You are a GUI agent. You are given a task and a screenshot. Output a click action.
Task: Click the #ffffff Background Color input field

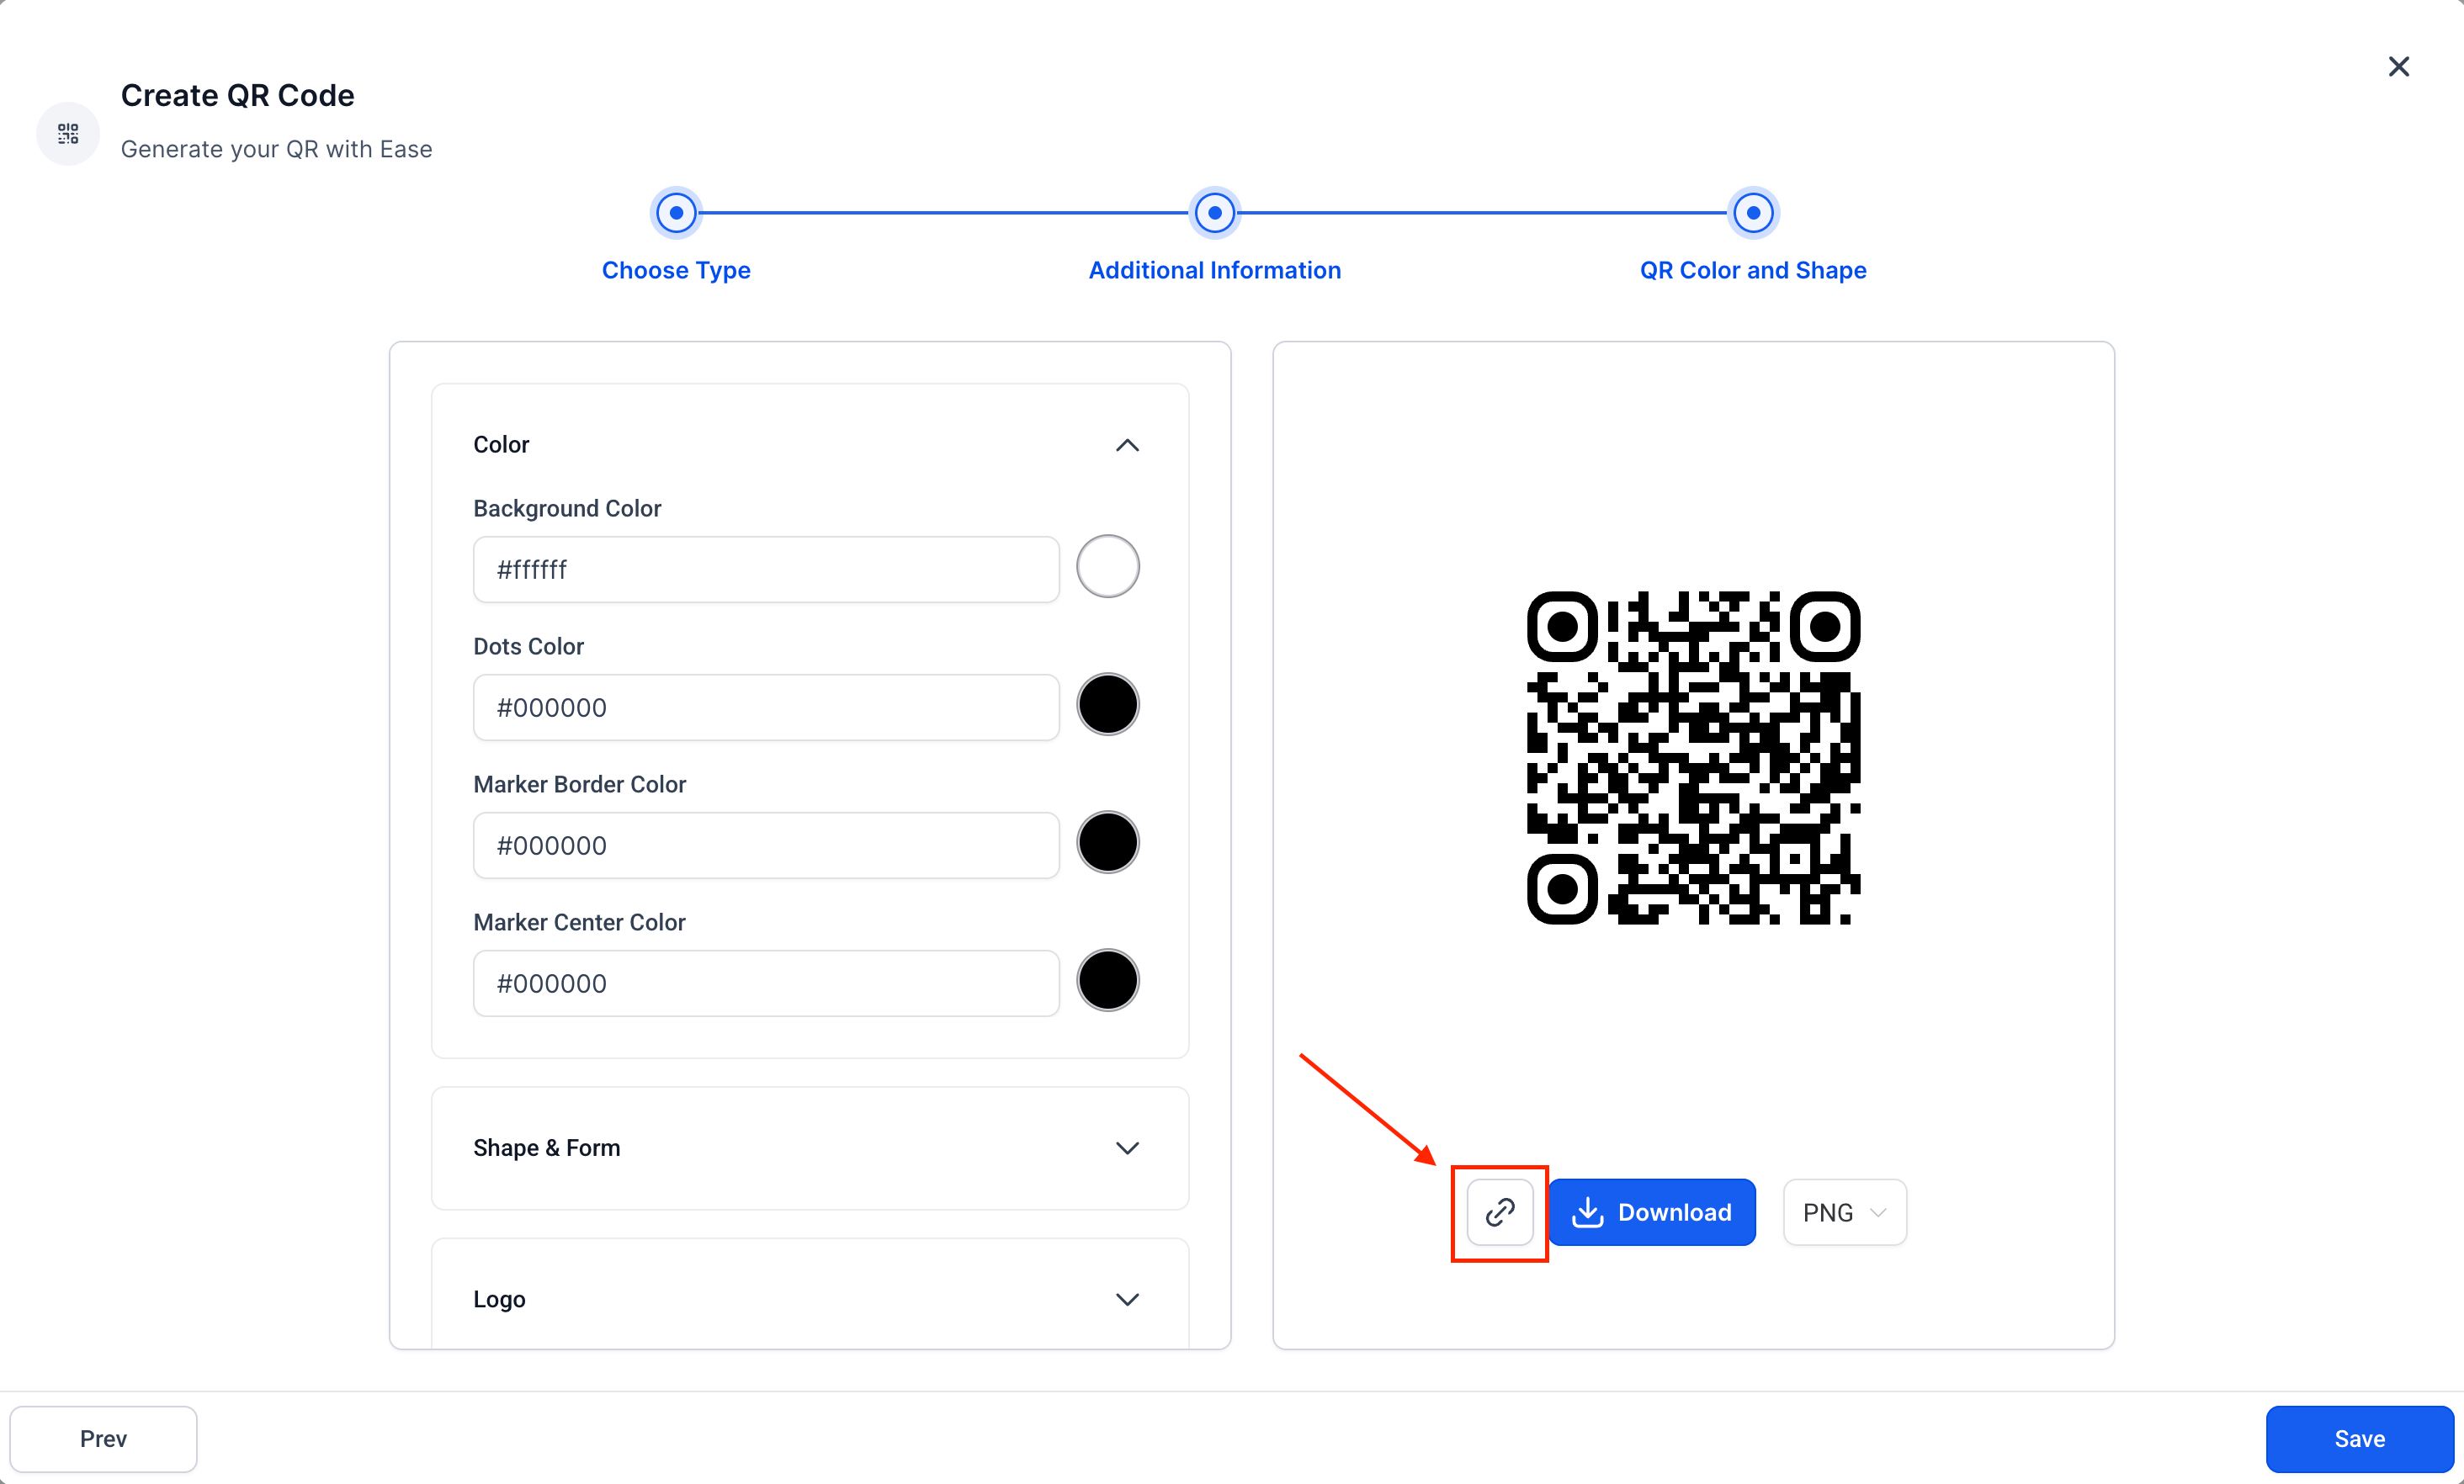[x=766, y=569]
